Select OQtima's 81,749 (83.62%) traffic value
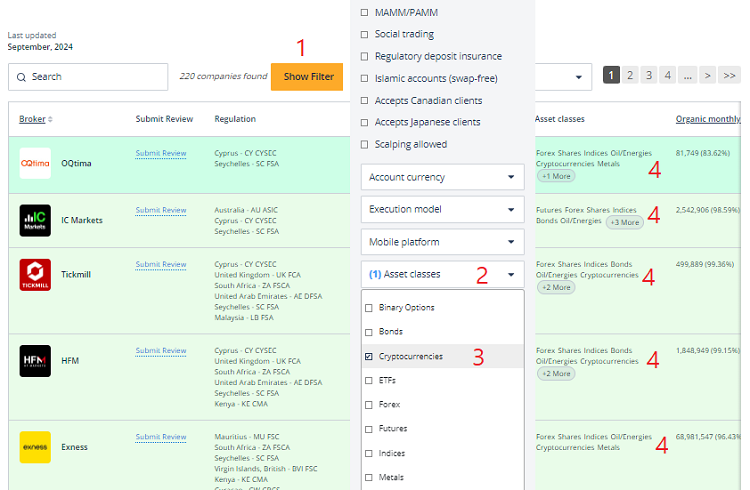This screenshot has width=750, height=490. pyautogui.click(x=703, y=153)
